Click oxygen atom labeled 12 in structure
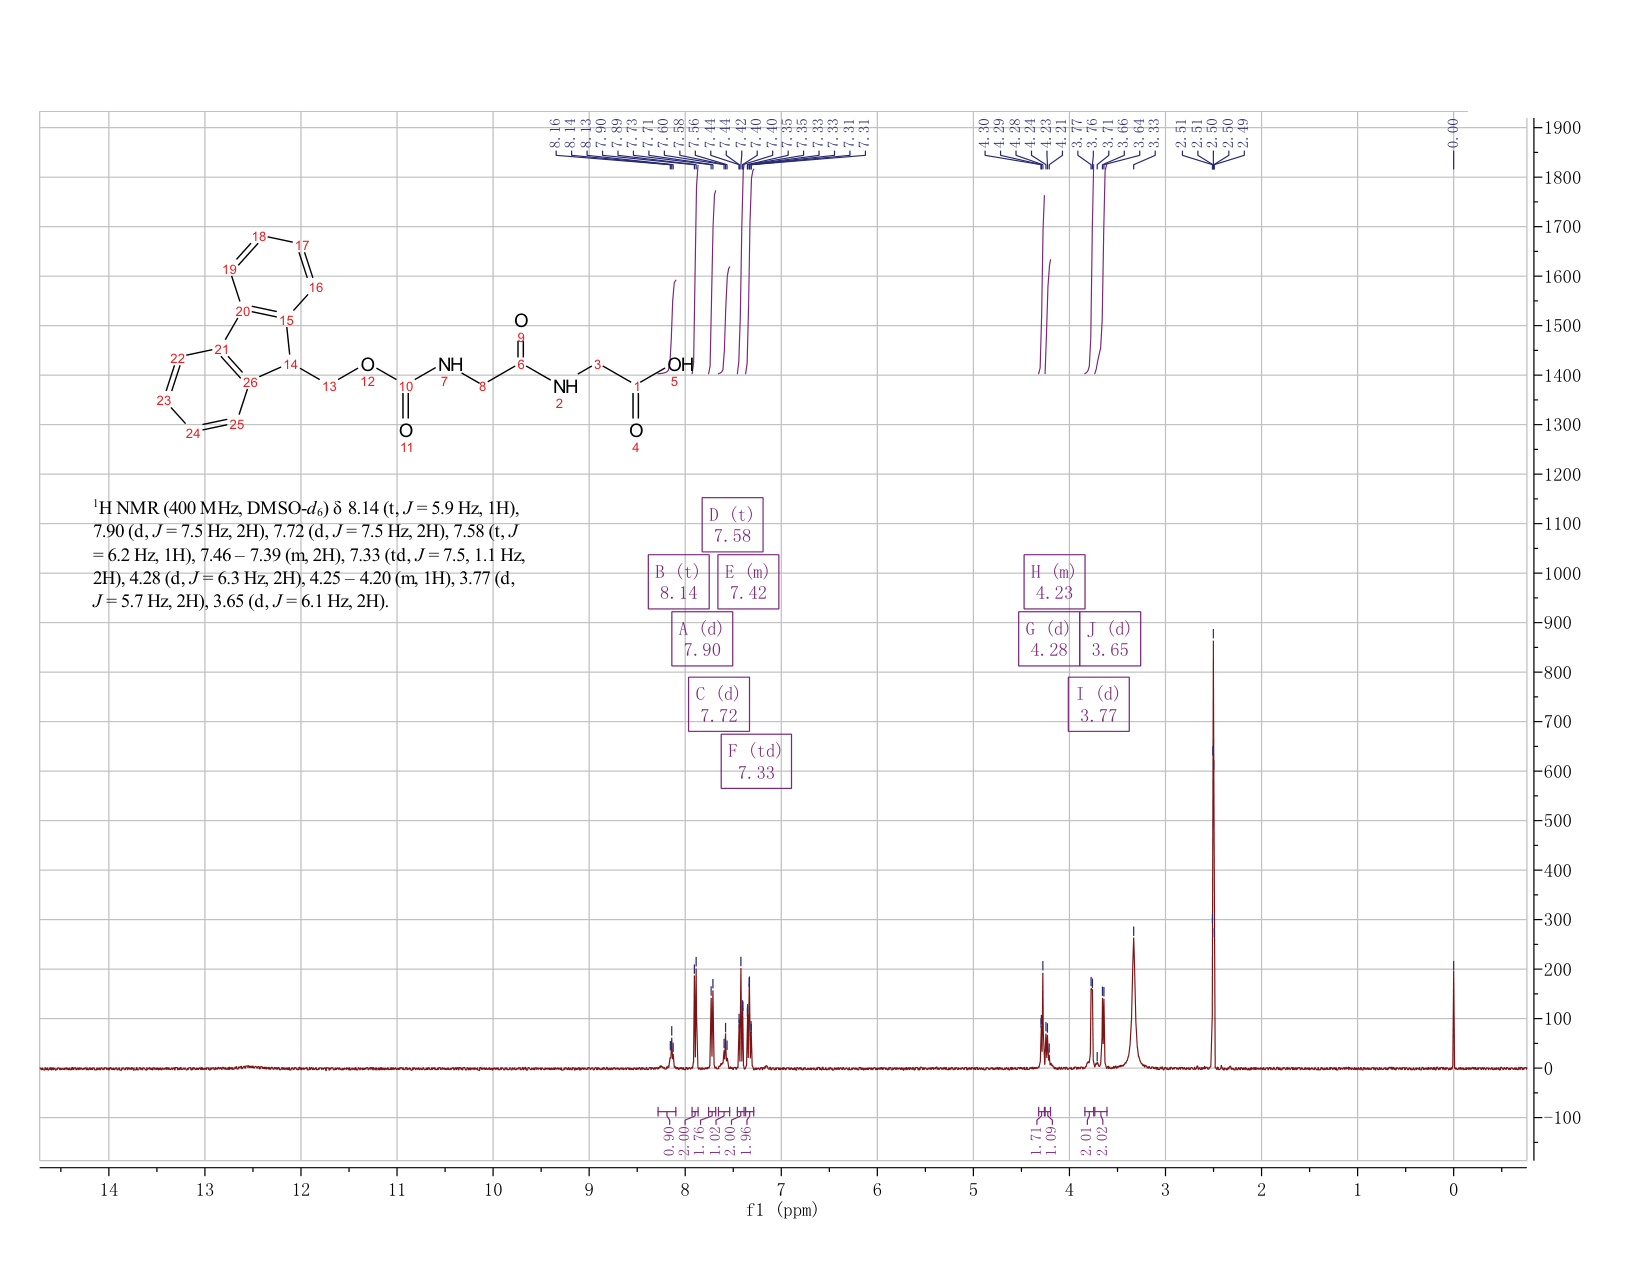The image size is (1650, 1275). [367, 365]
